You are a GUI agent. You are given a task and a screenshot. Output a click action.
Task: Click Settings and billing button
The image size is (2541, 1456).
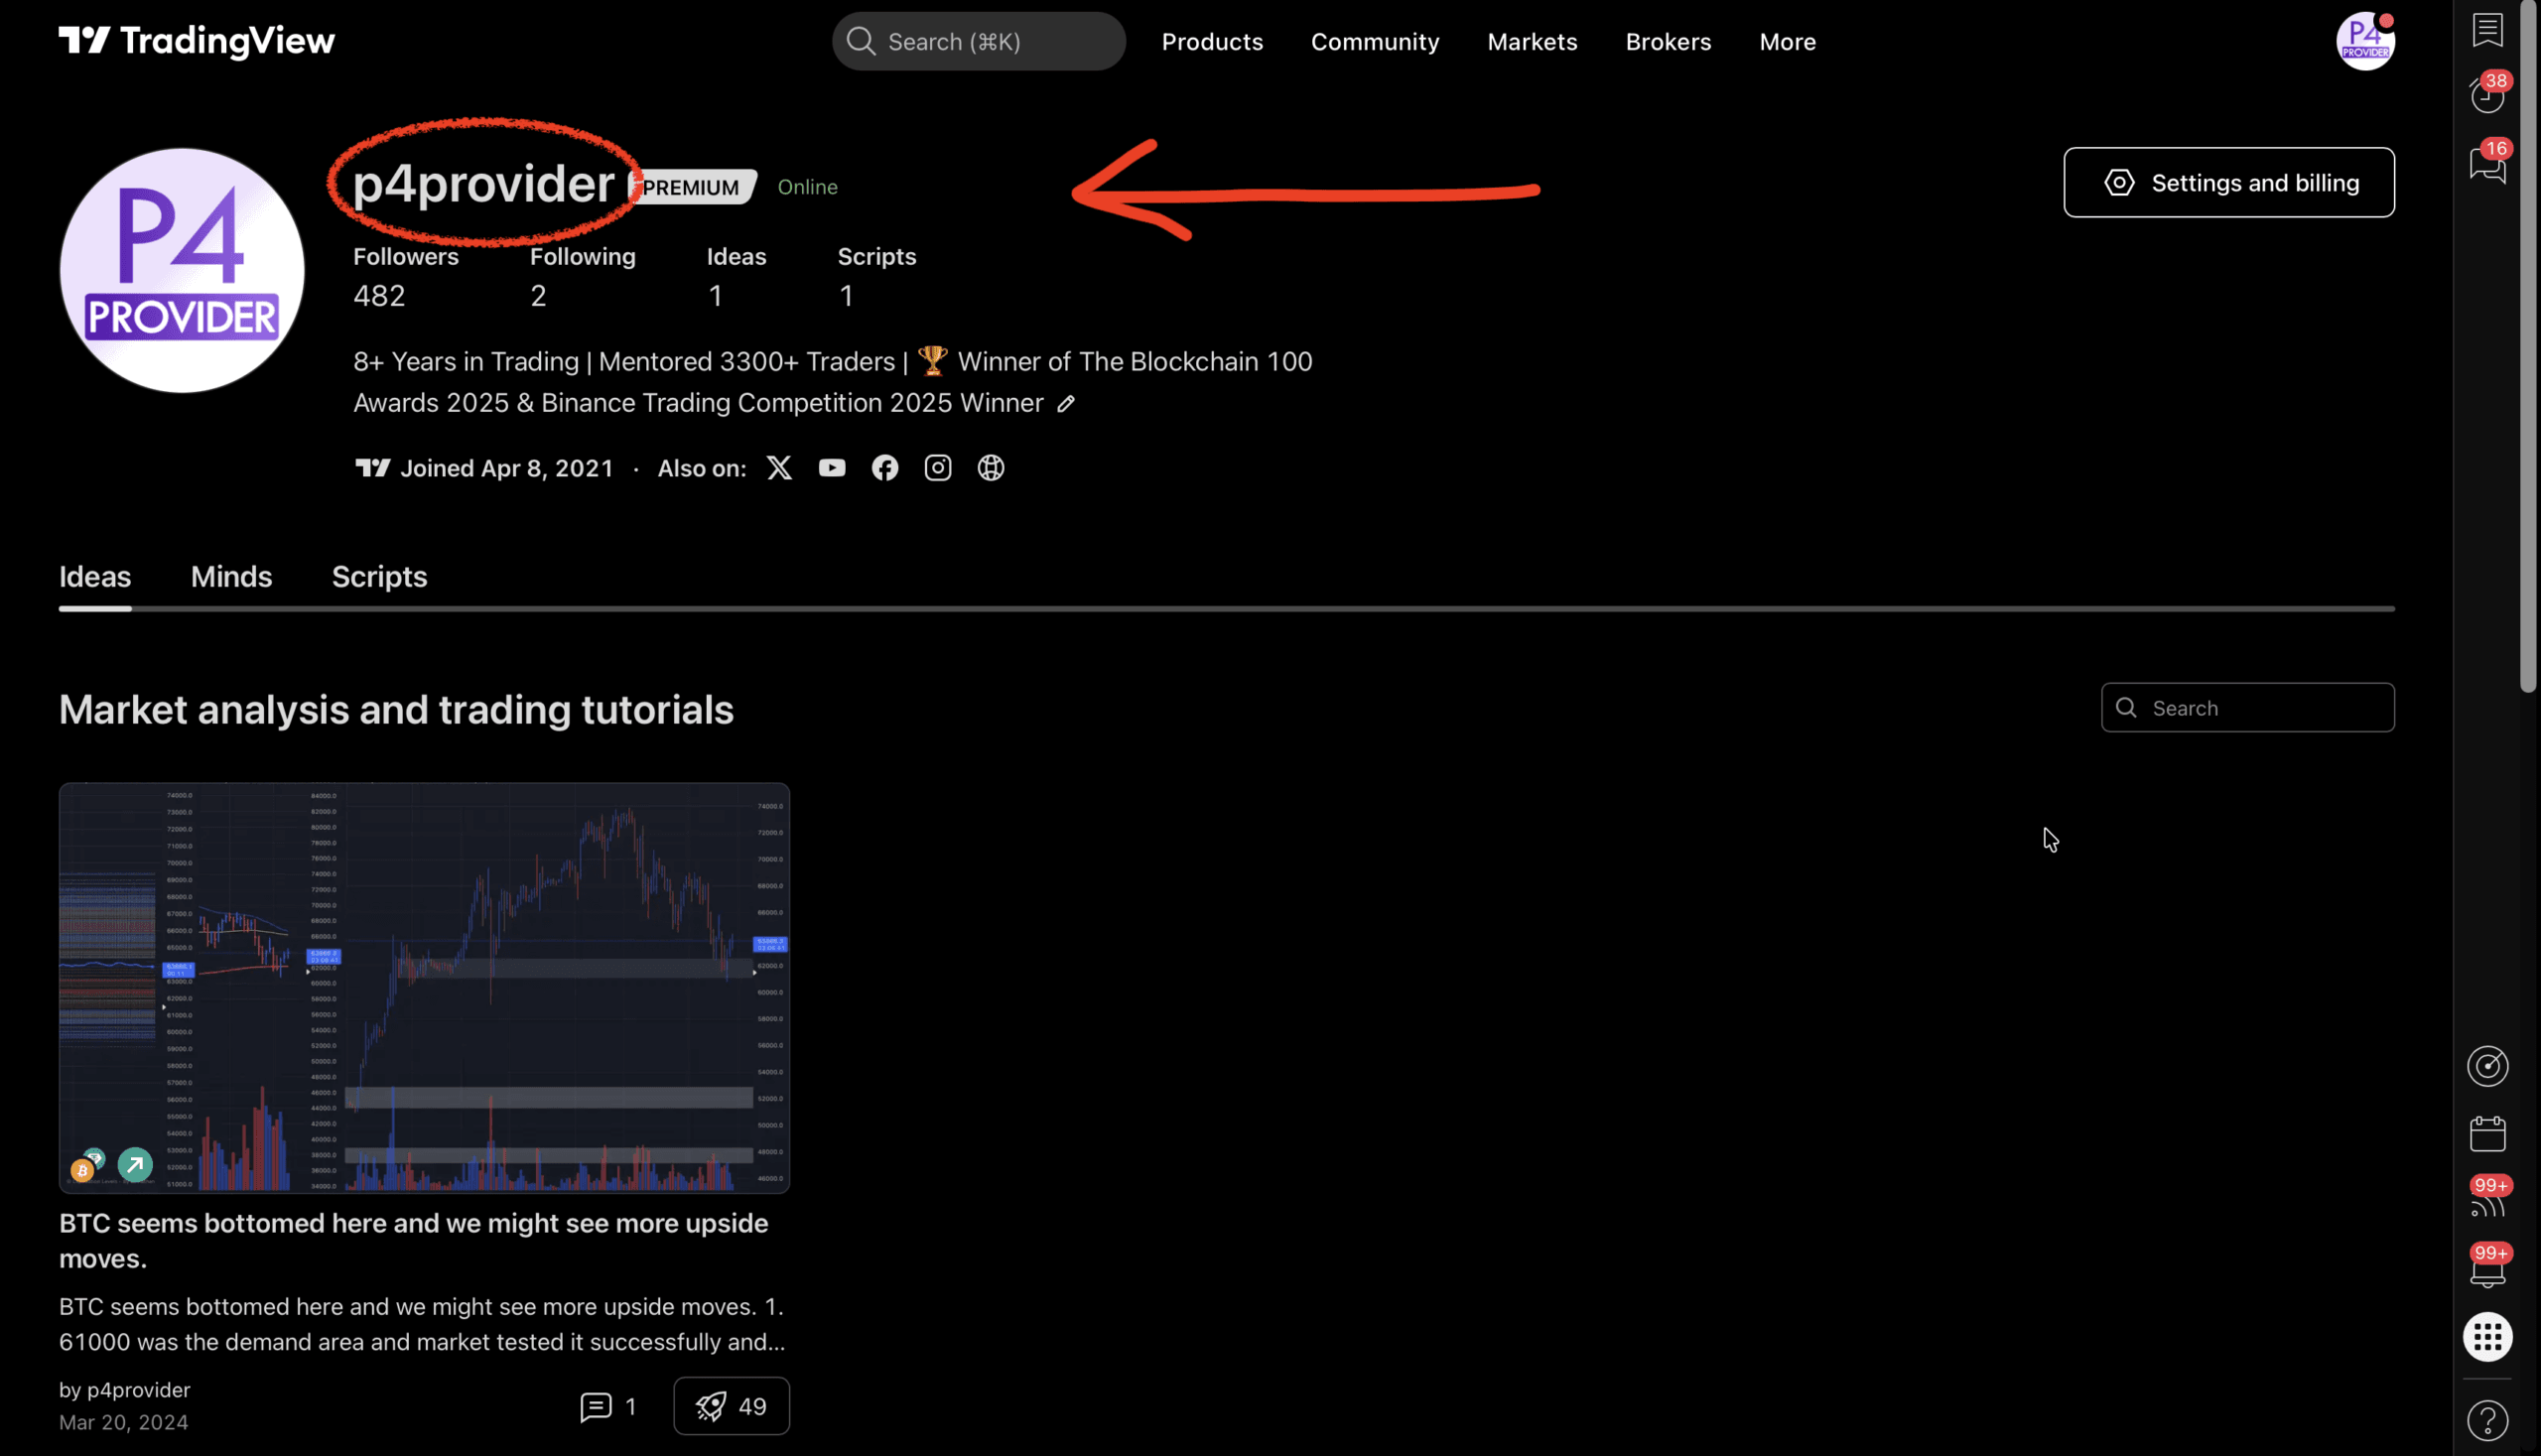click(2228, 183)
